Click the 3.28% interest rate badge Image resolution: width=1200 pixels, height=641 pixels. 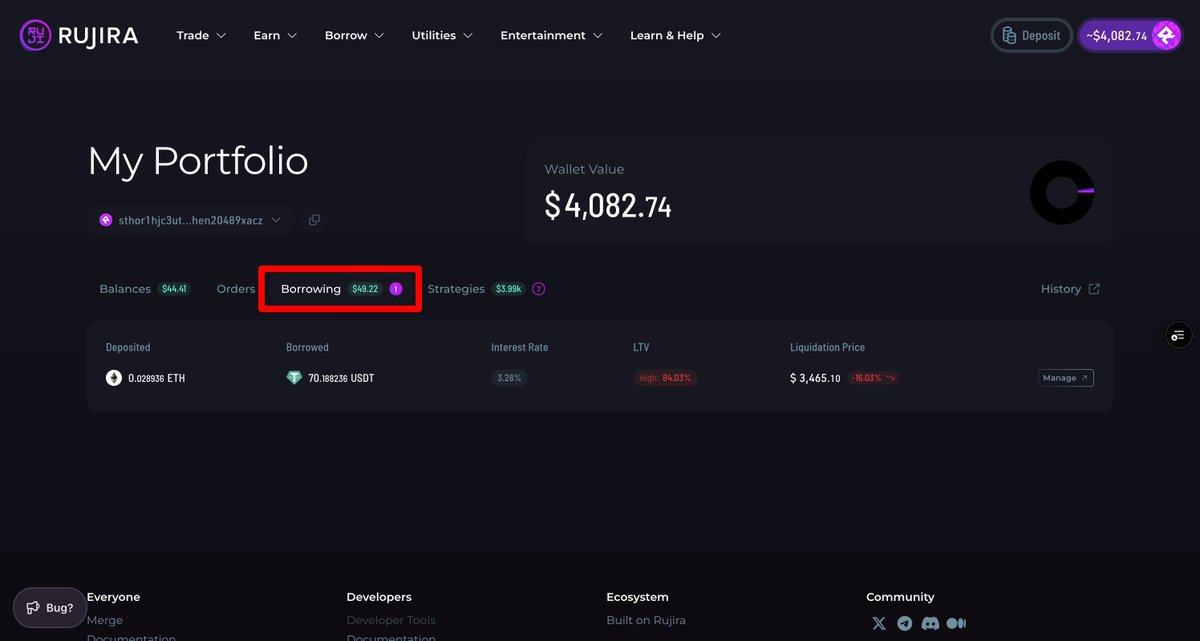click(510, 378)
